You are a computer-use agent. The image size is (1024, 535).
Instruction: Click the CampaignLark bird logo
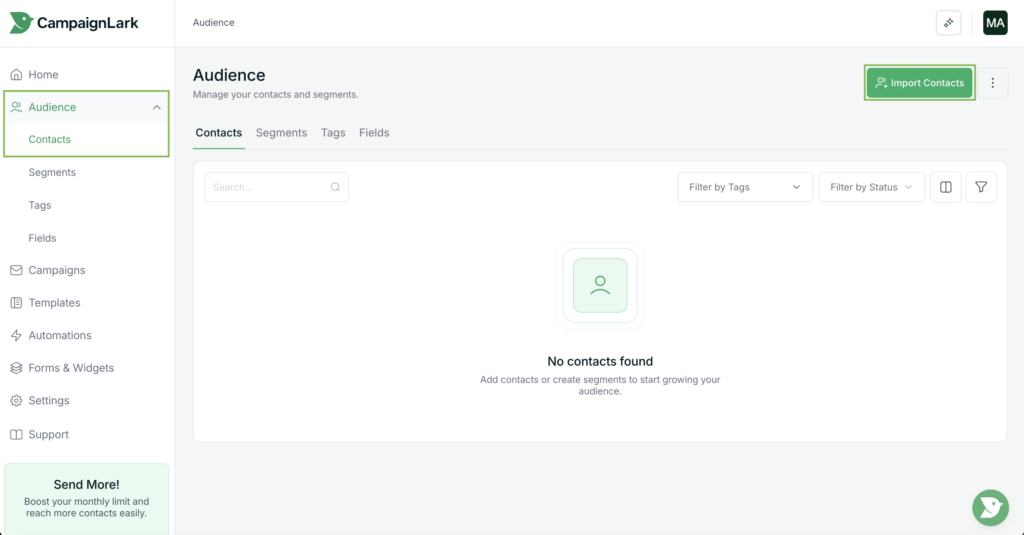tap(22, 22)
